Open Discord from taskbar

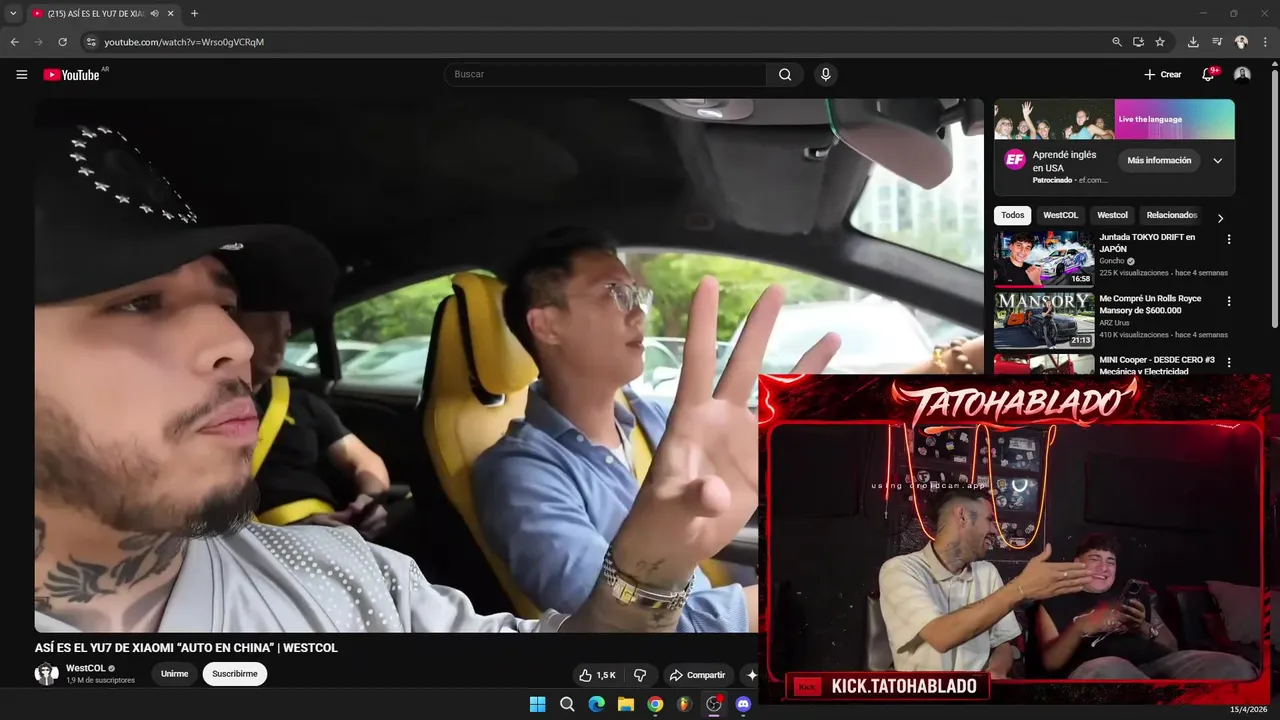(743, 704)
